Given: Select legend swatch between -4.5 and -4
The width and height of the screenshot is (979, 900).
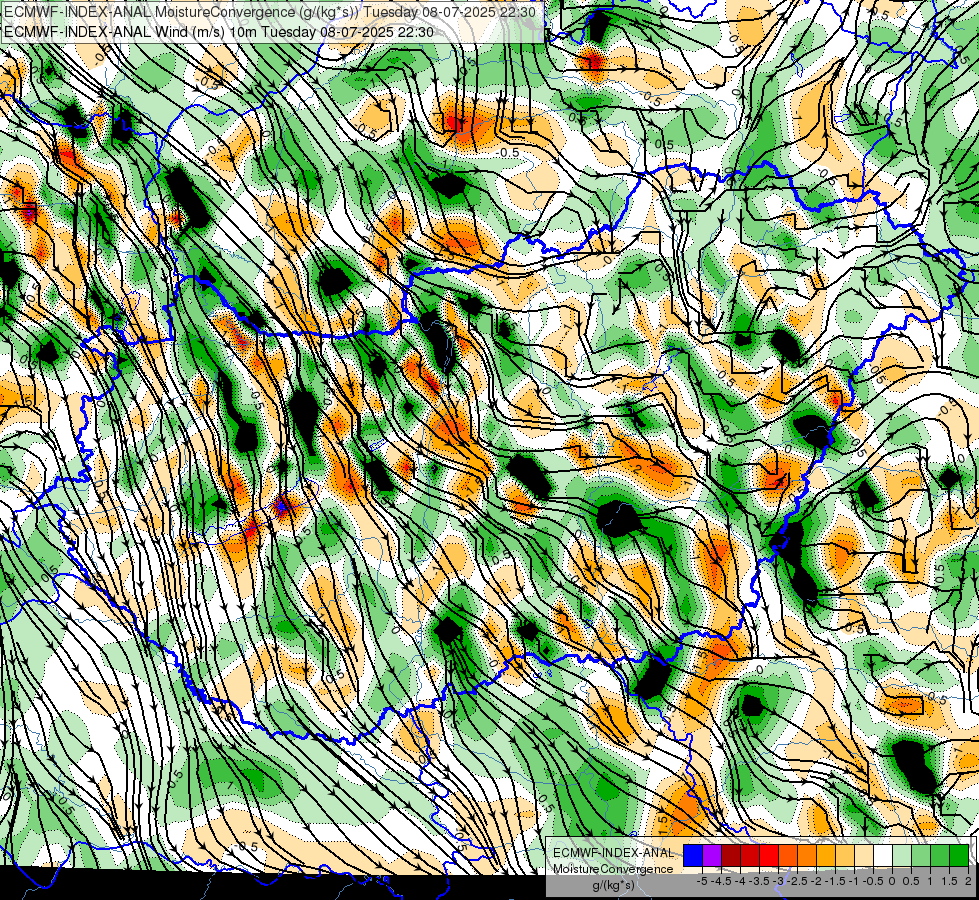Looking at the screenshot, I should 731,856.
